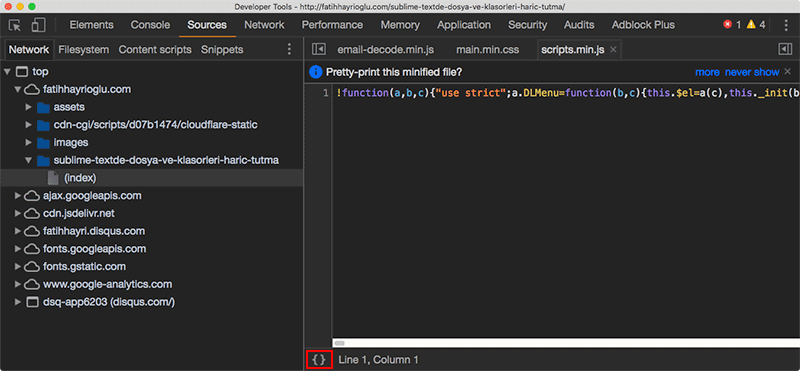
Task: Click the horizontal scrollbar thumb in code editor
Action: 339,343
